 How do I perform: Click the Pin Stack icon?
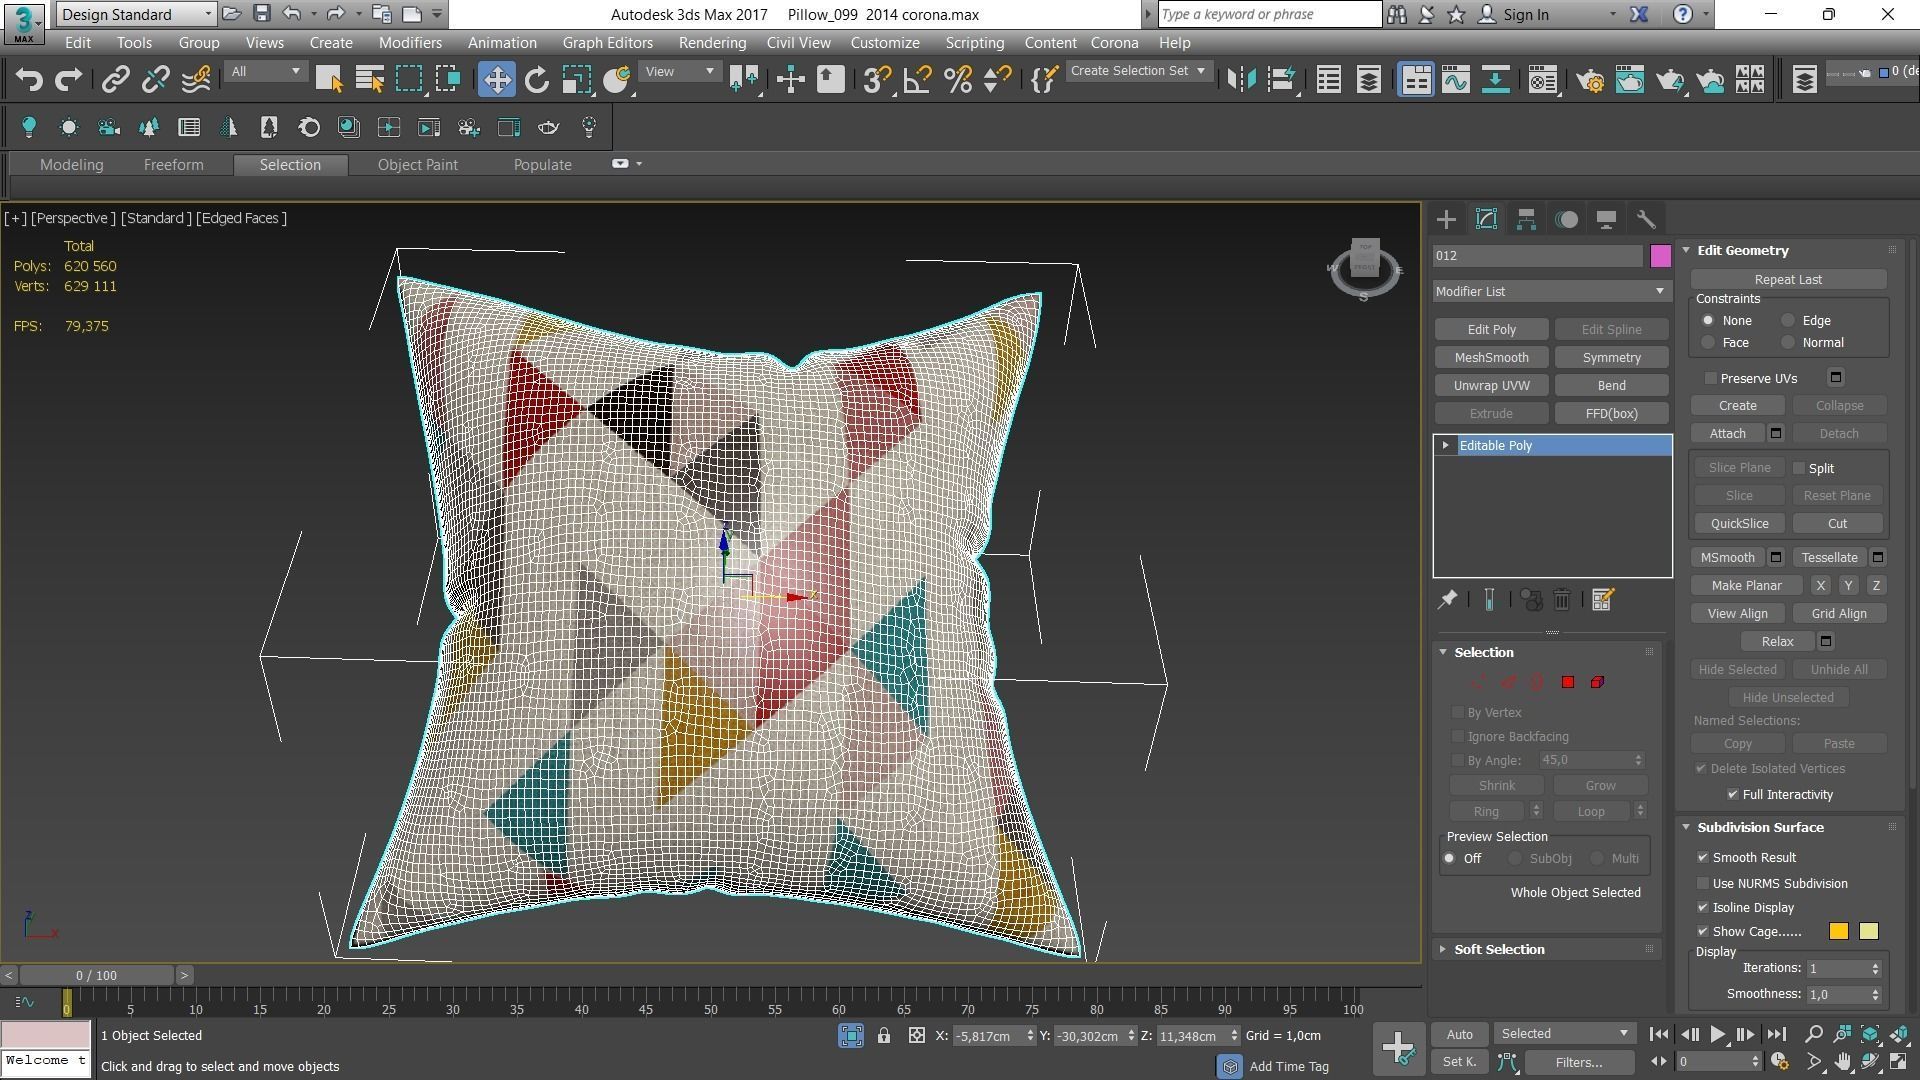coord(1447,600)
